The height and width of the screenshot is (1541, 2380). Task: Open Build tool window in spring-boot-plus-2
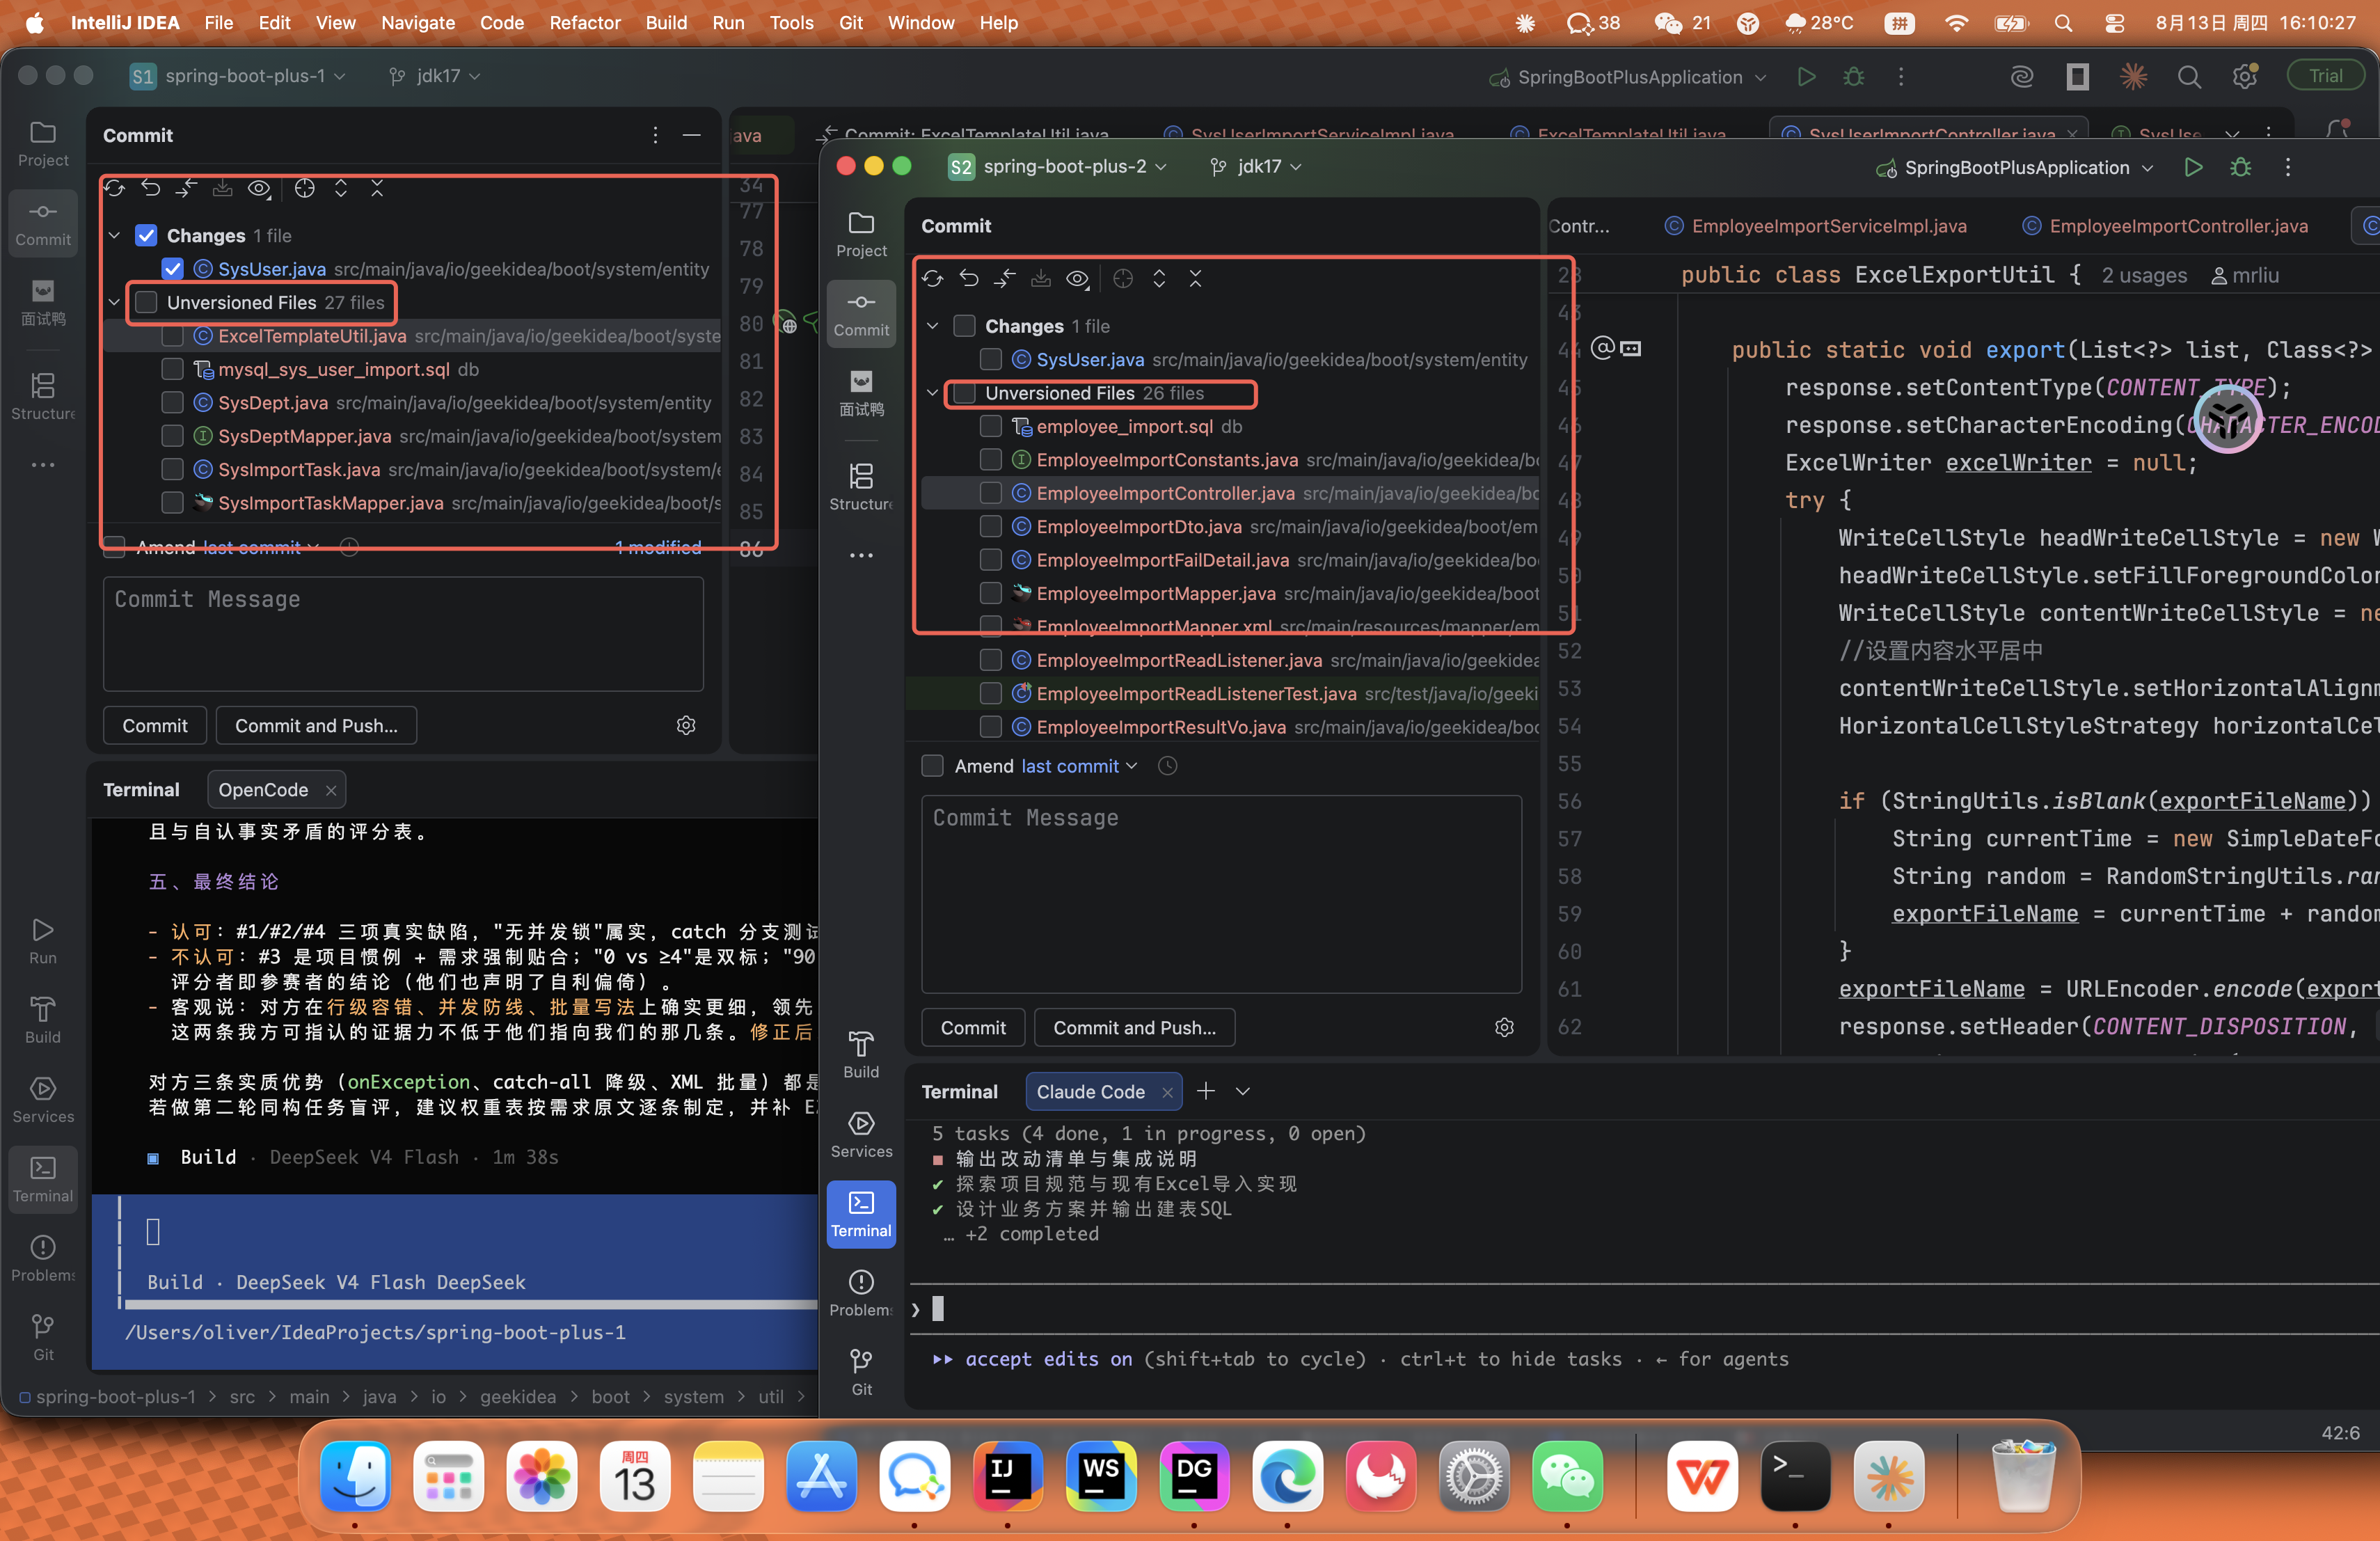[861, 1055]
